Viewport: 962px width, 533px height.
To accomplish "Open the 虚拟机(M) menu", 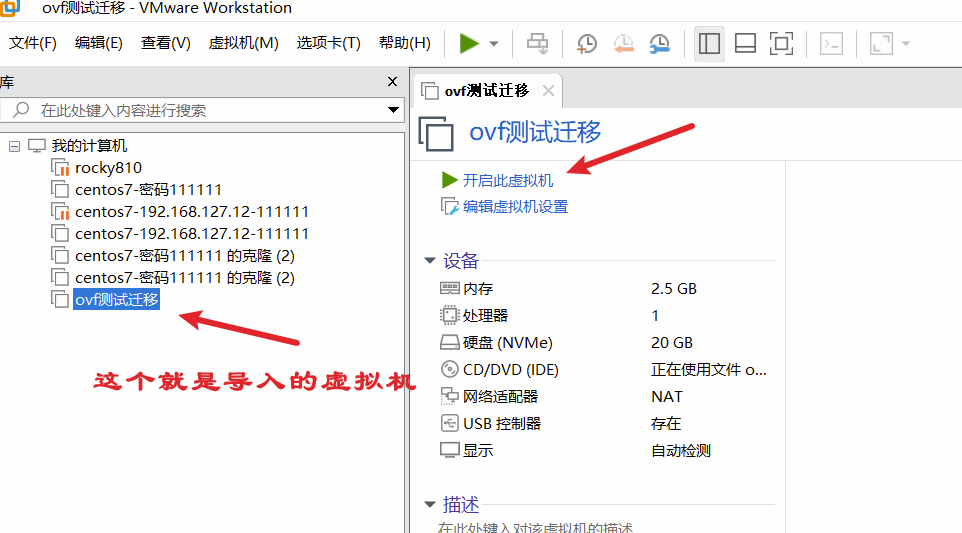I will (x=244, y=43).
